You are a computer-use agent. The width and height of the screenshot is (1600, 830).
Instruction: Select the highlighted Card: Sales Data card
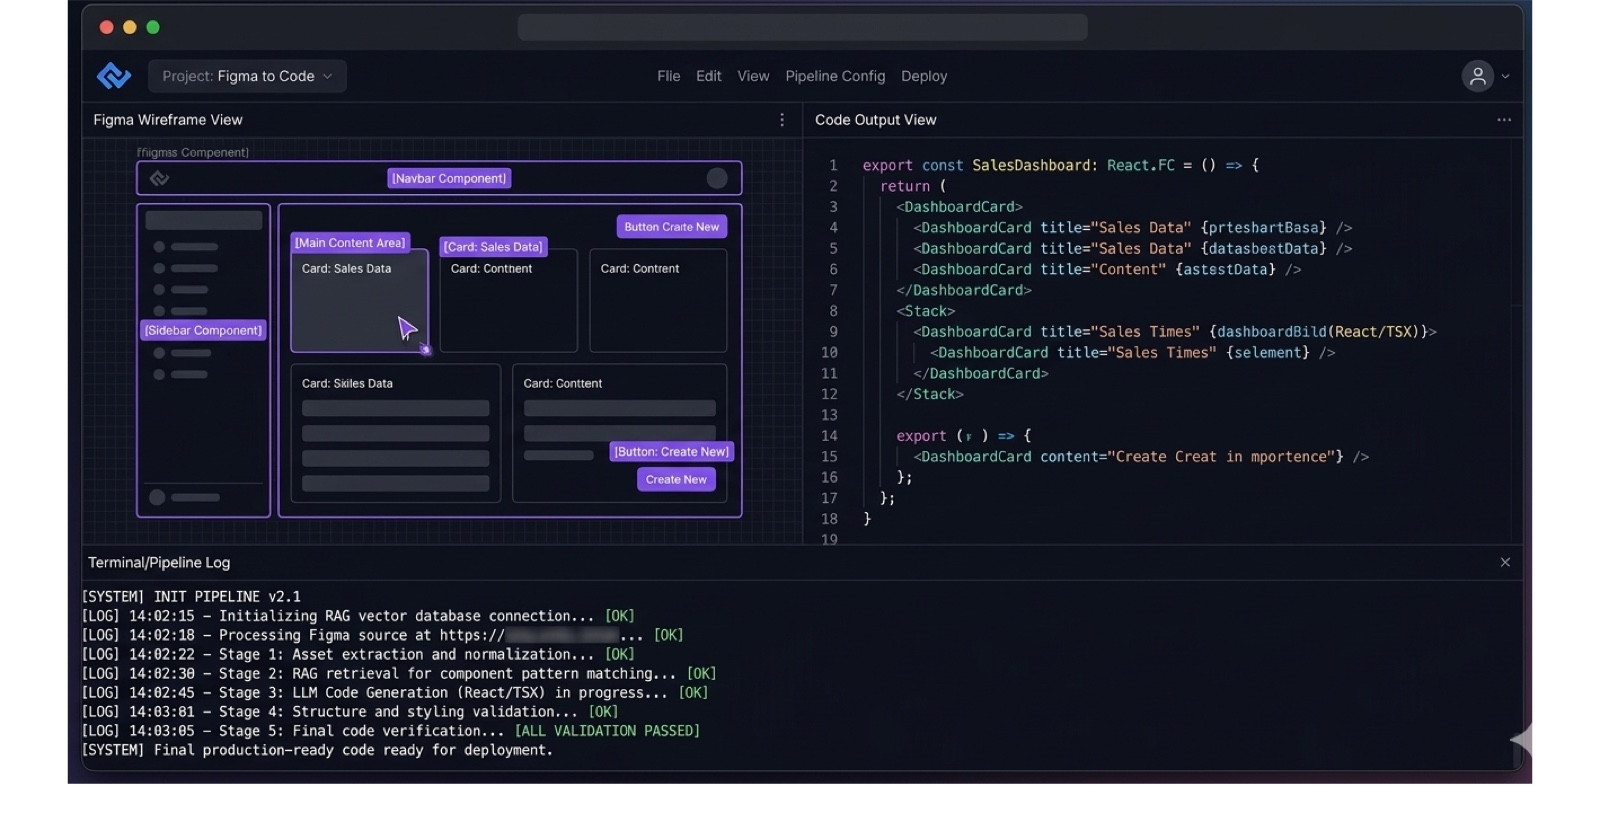coord(359,301)
